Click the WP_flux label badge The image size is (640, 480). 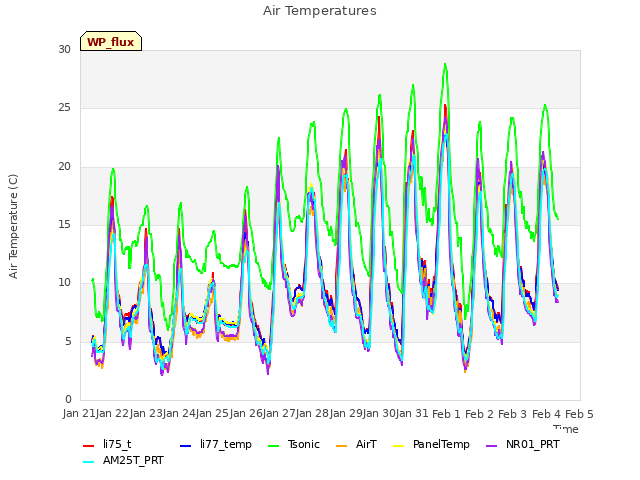pos(111,41)
